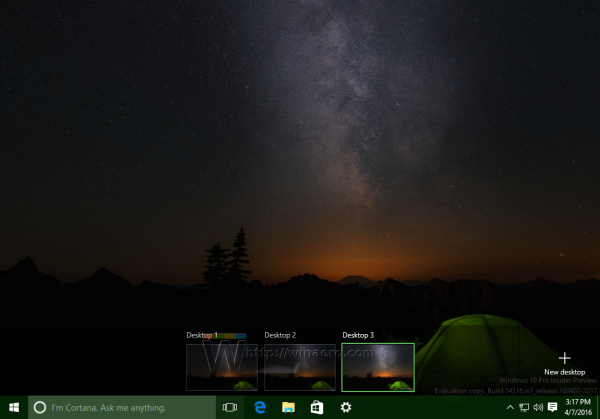The width and height of the screenshot is (600, 419).
Task: Open File Explorer from the taskbar
Action: (288, 408)
